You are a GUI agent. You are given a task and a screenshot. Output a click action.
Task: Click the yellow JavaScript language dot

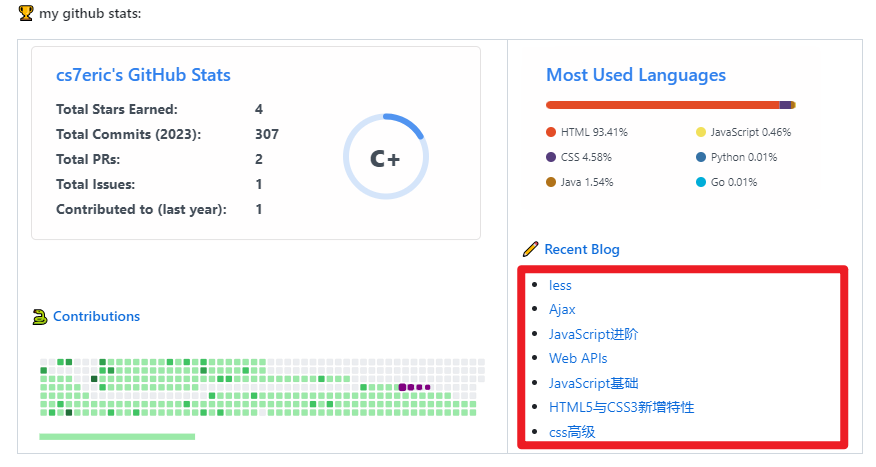pyautogui.click(x=701, y=132)
